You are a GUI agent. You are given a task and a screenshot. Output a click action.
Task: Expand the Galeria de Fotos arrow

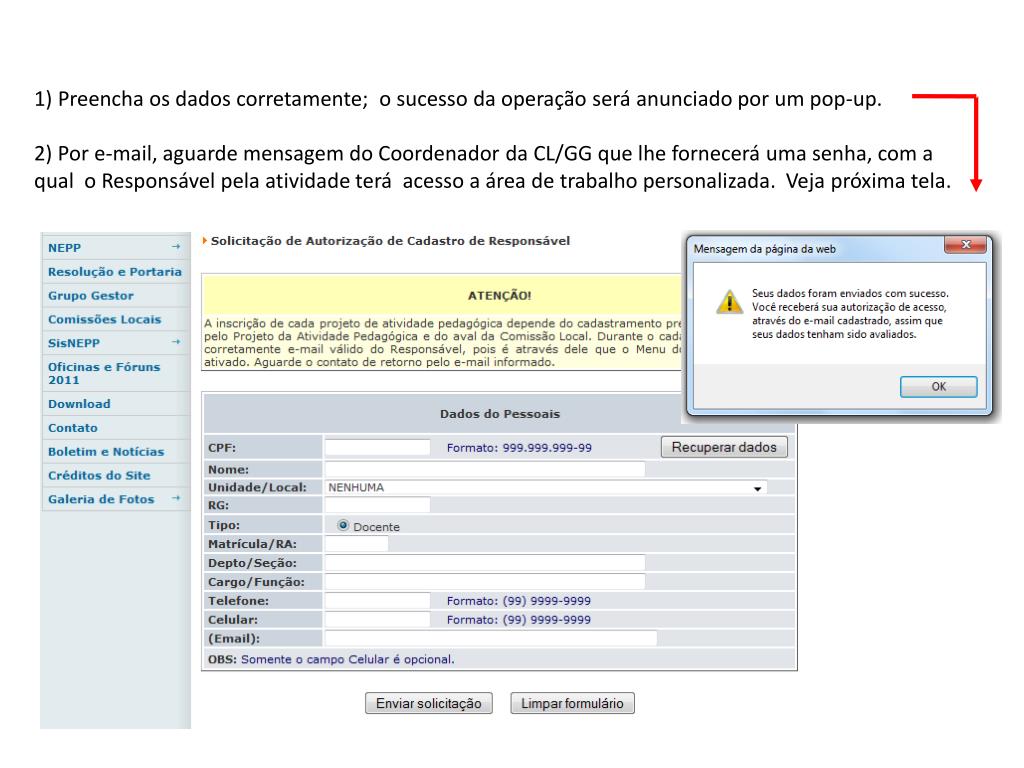176,498
